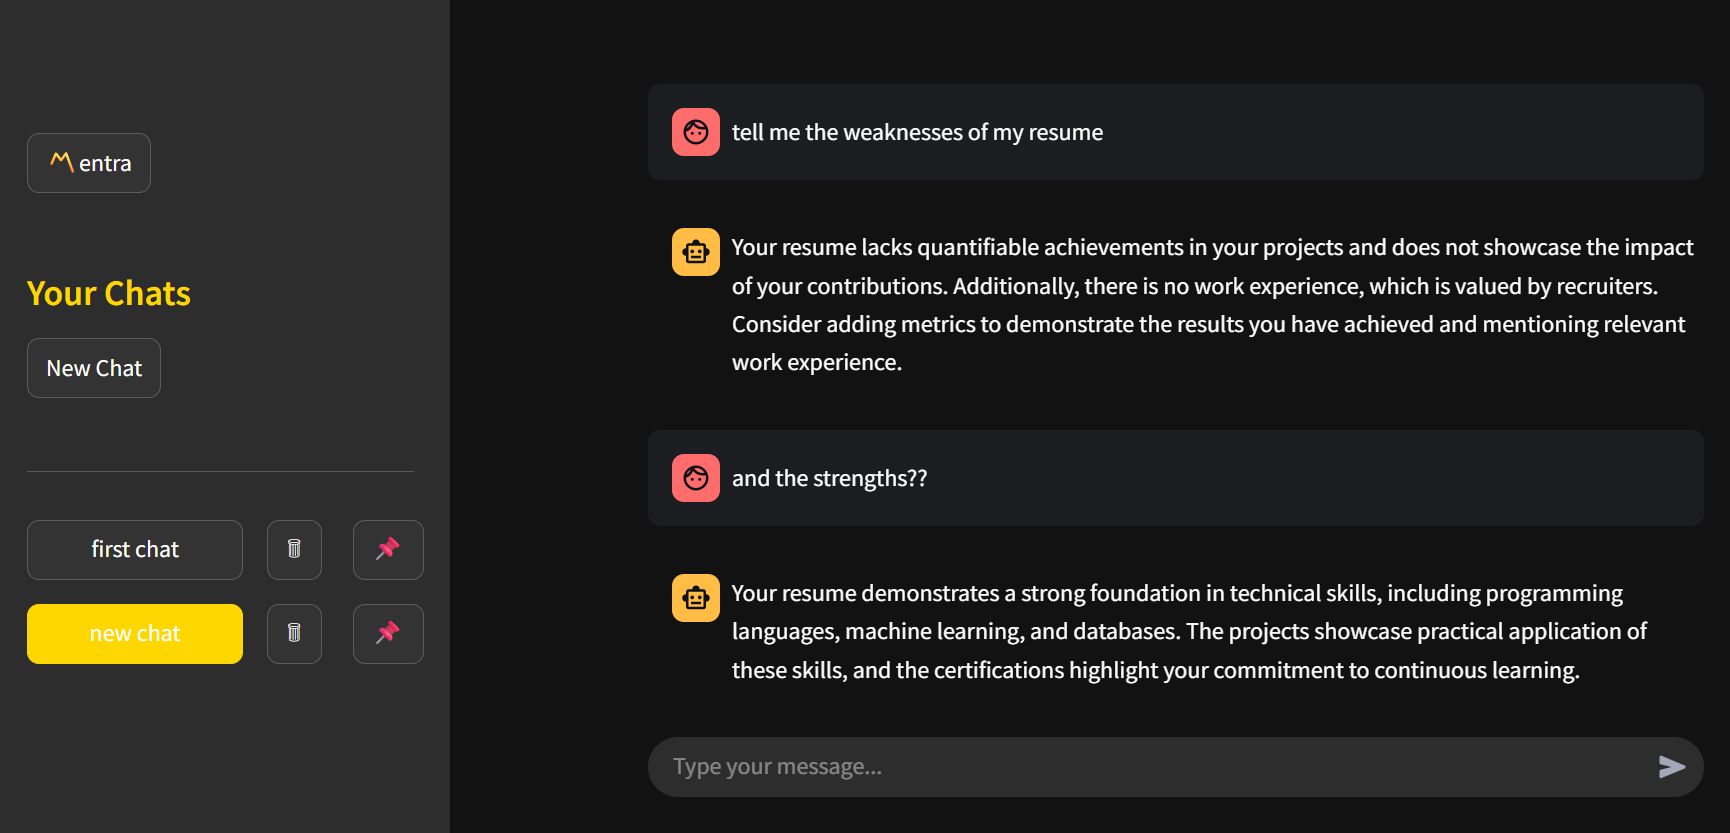
Task: Pin the 'first chat' conversation
Action: tap(388, 550)
